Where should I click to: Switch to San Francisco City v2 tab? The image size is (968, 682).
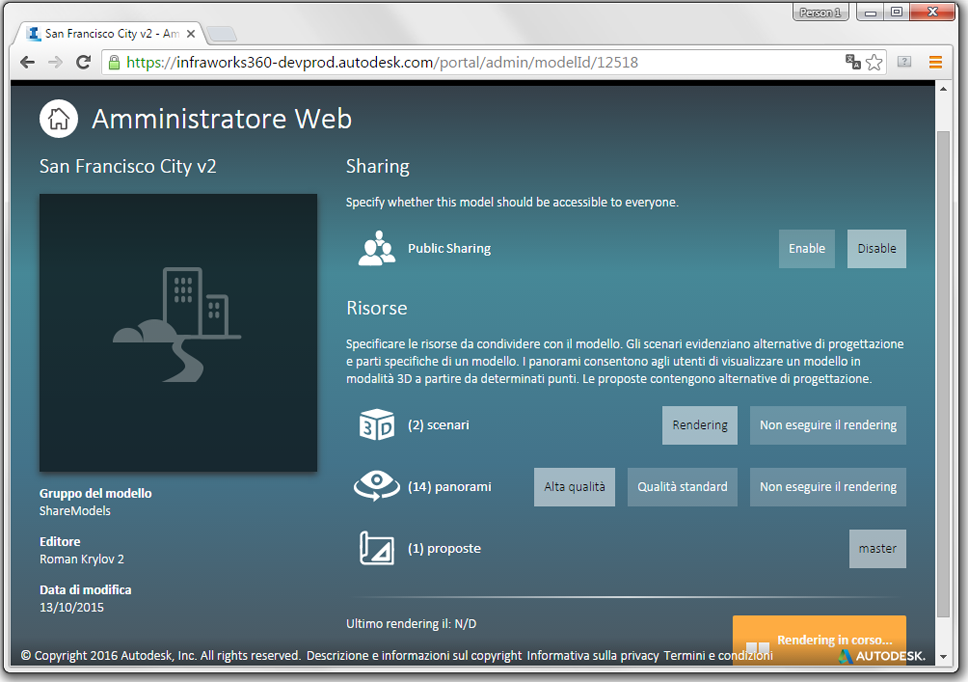click(x=111, y=34)
